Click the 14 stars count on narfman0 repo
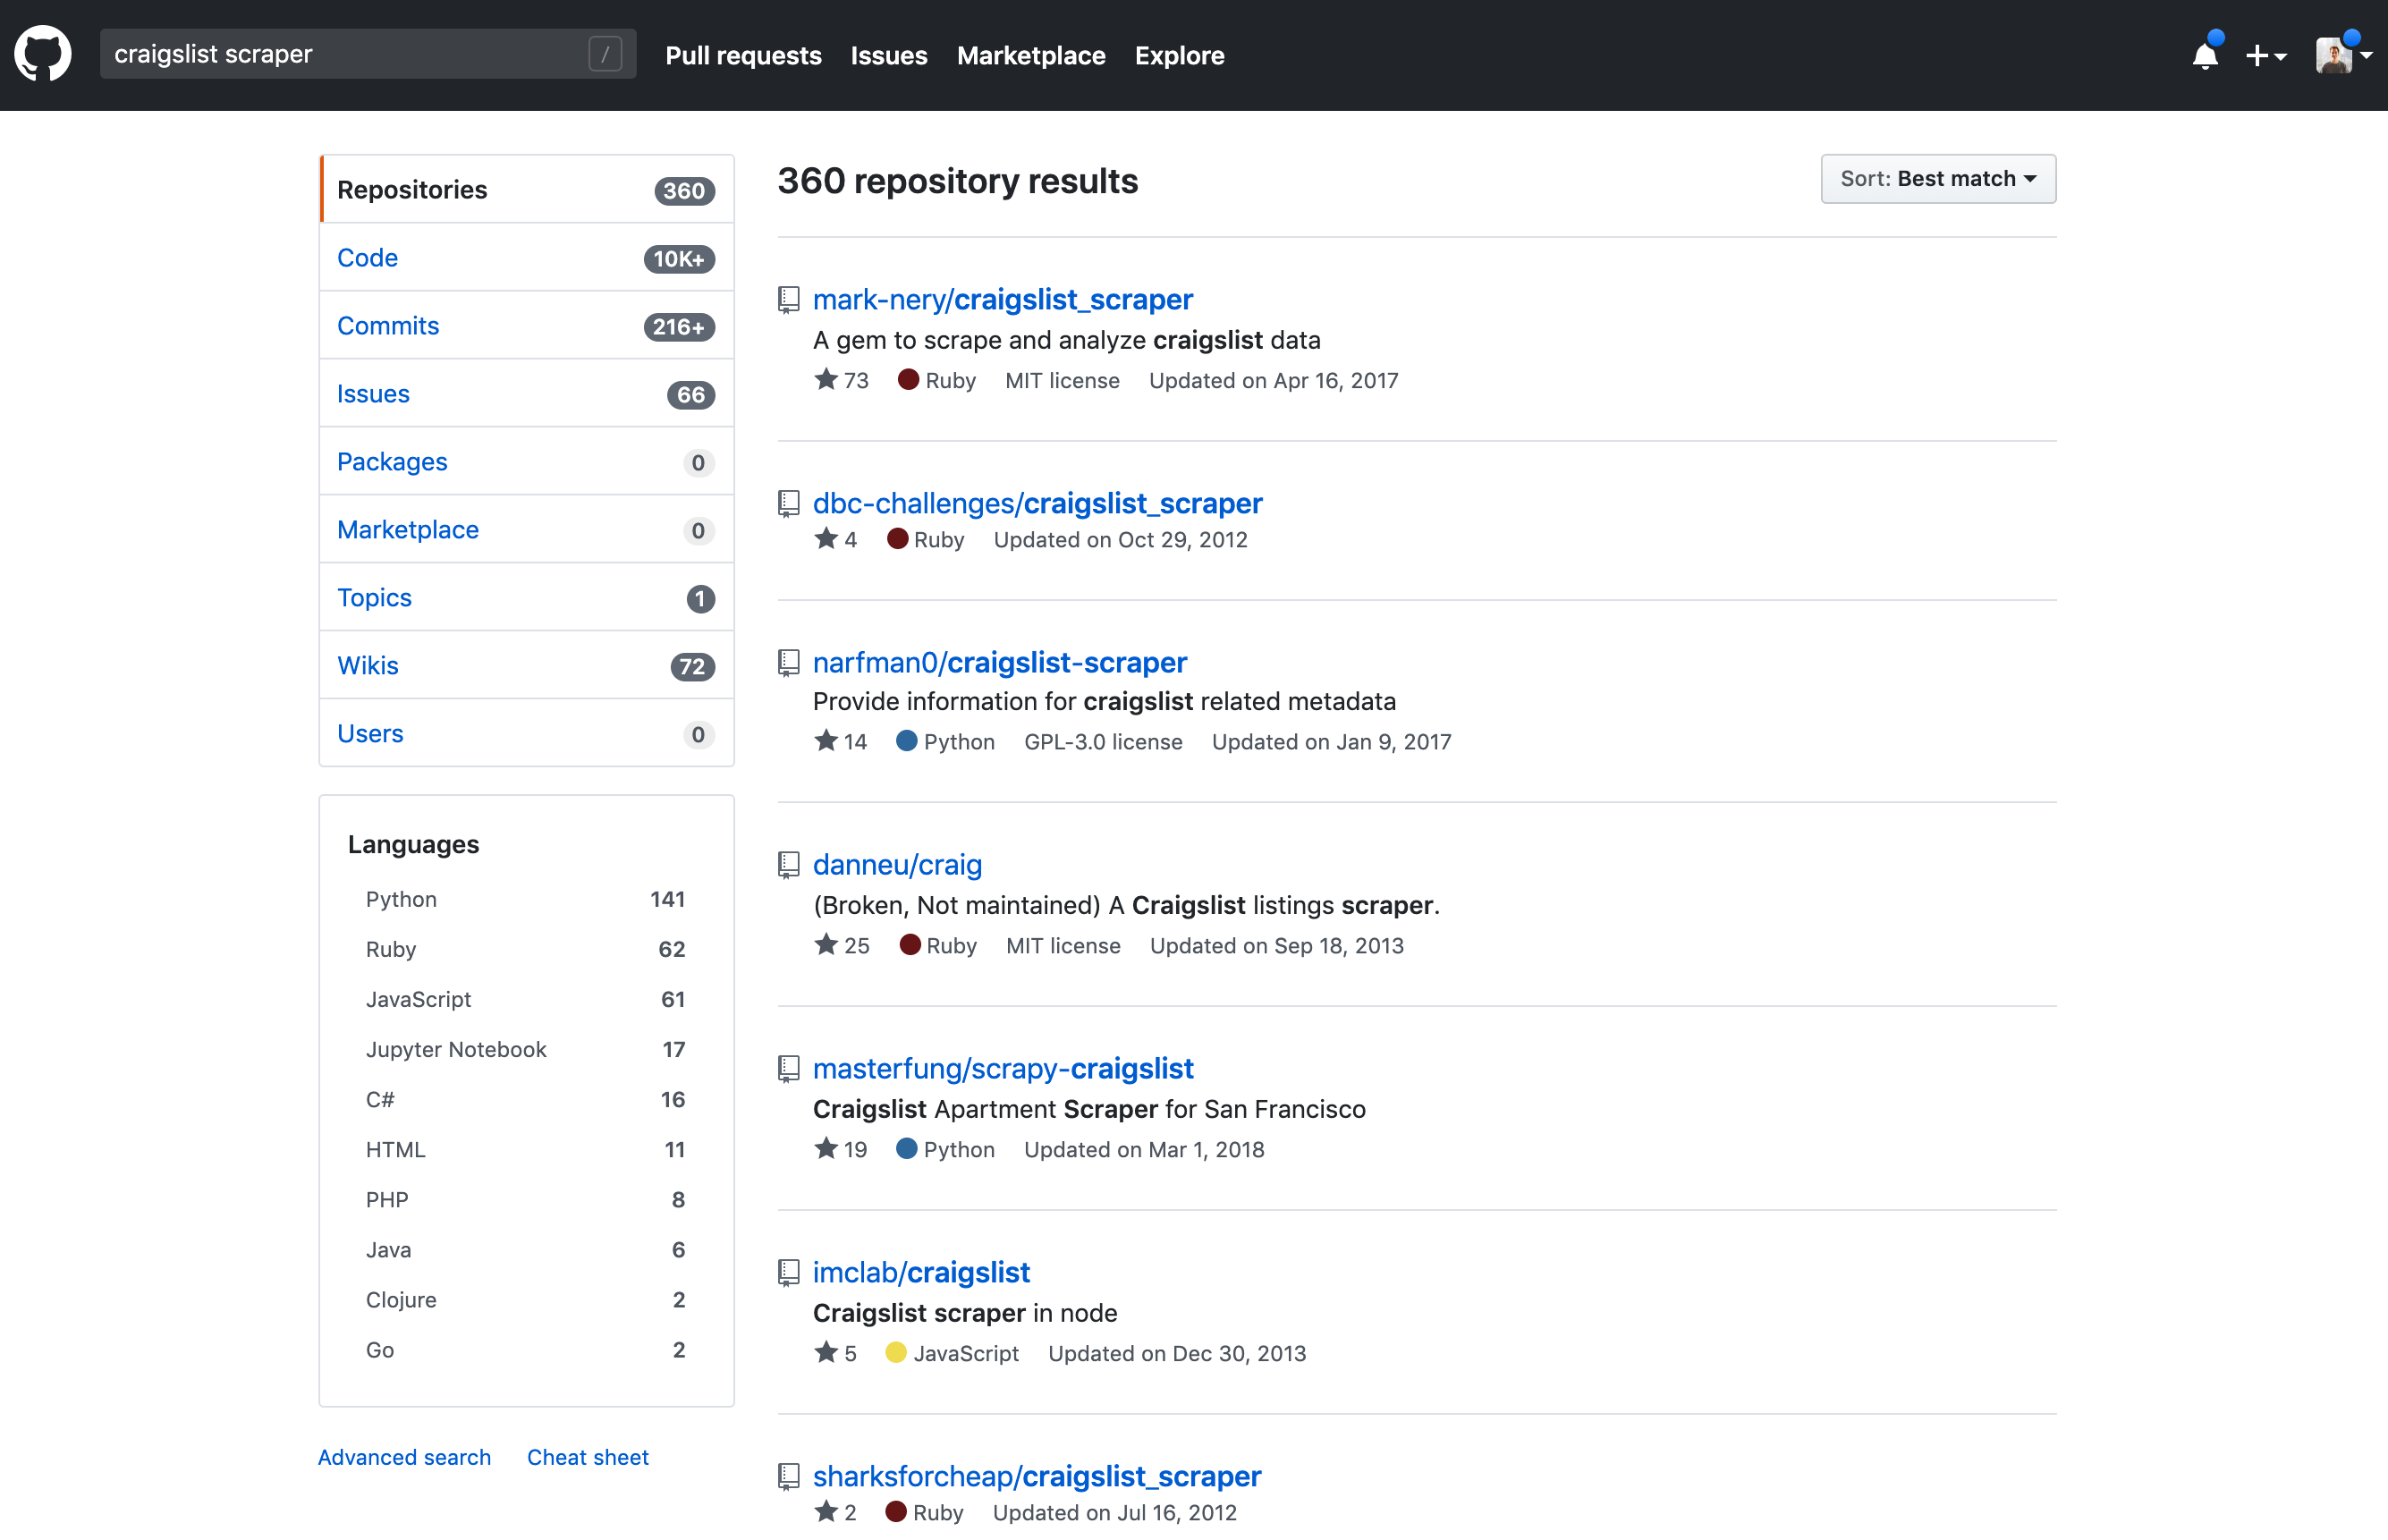Image resolution: width=2388 pixels, height=1540 pixels. 840,741
